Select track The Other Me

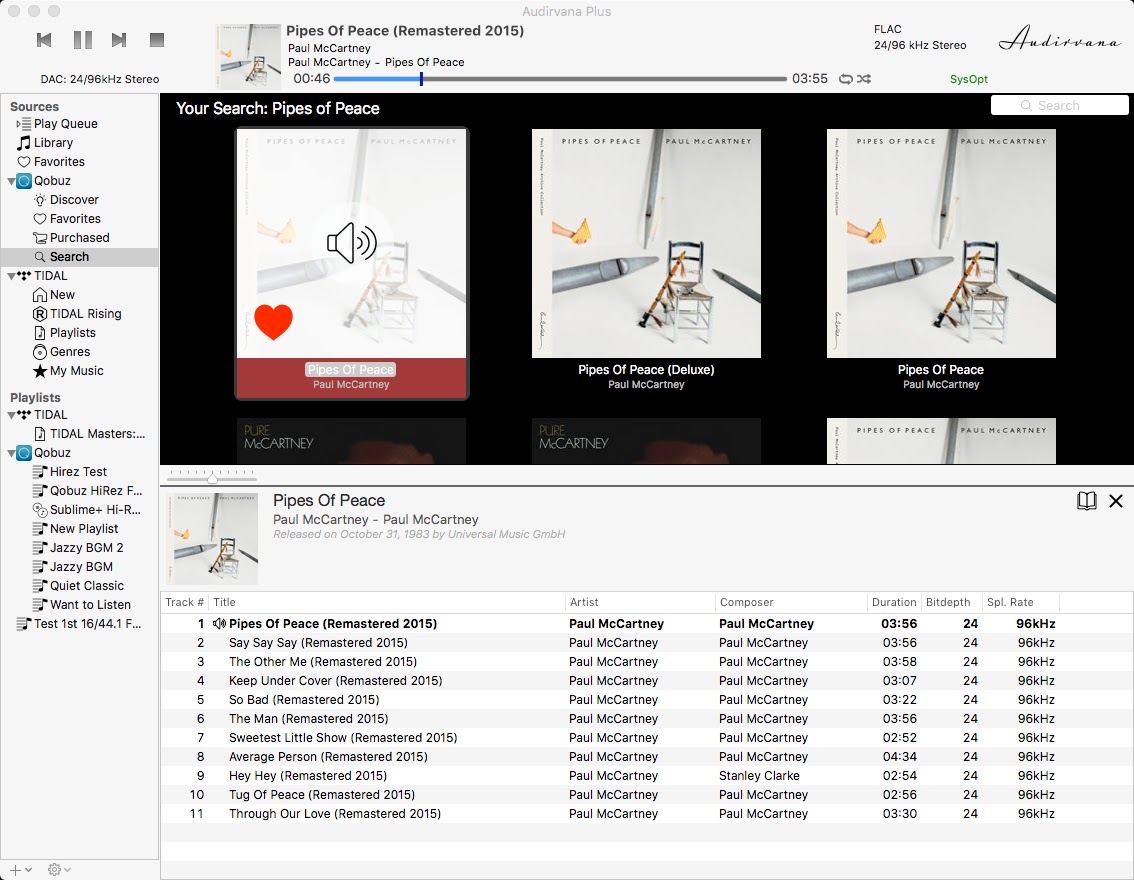647,662
